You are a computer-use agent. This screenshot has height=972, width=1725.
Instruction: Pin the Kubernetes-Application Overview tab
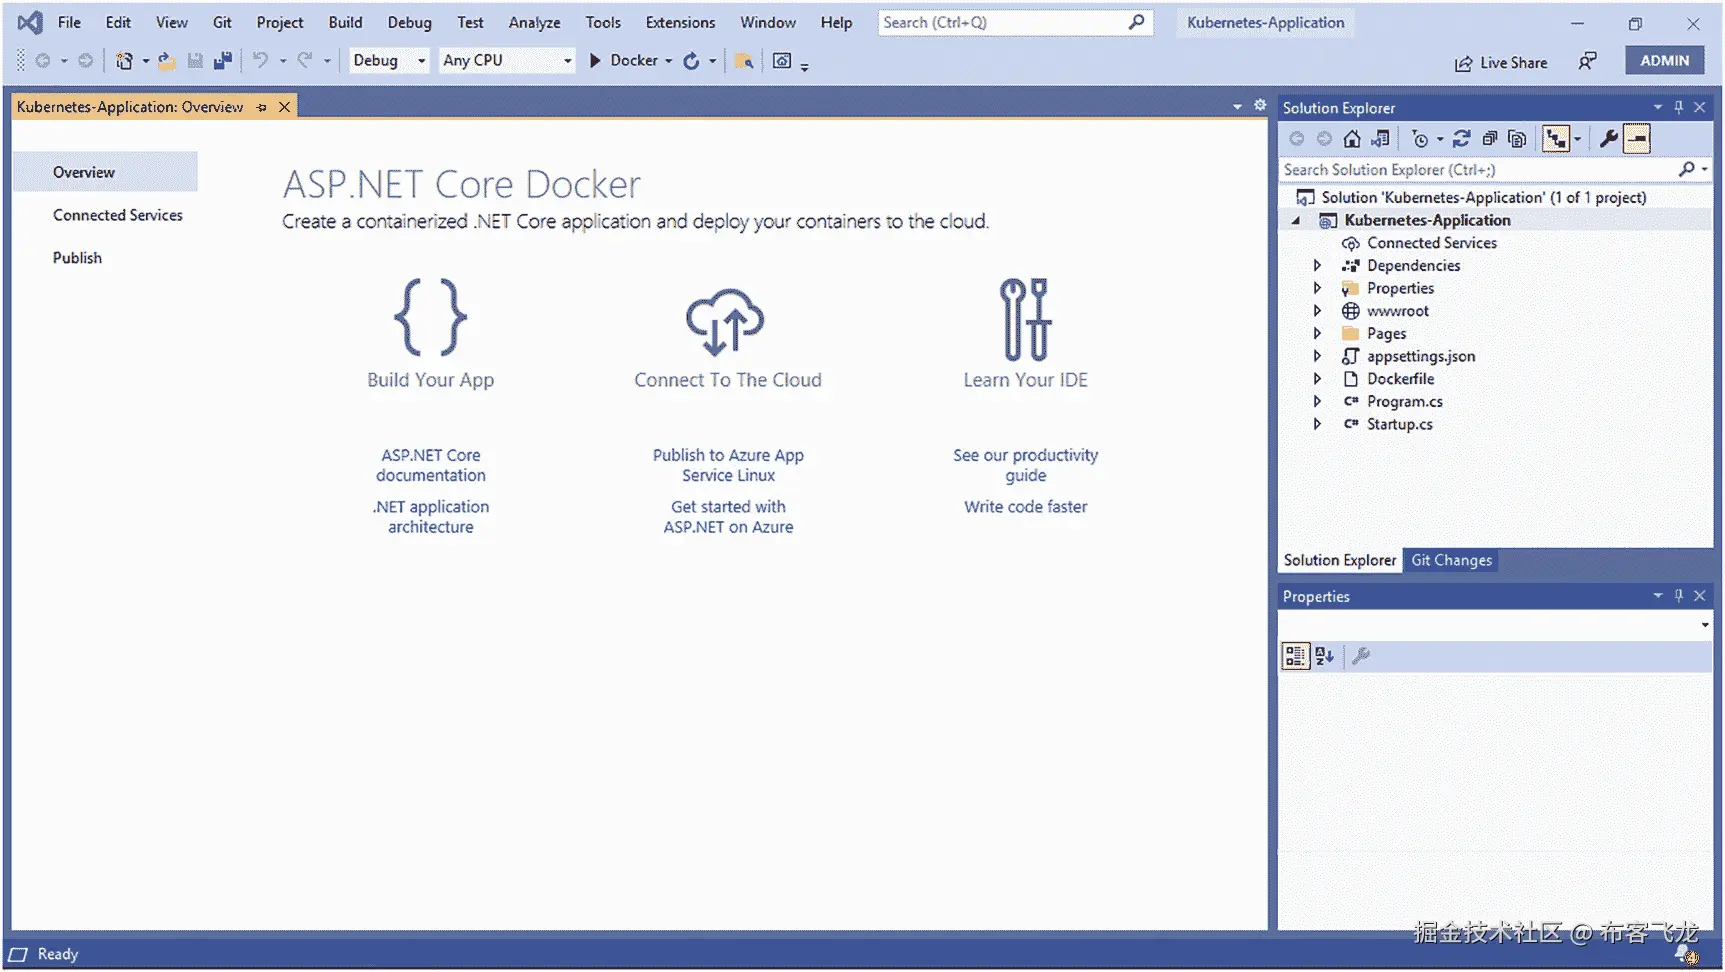point(262,107)
